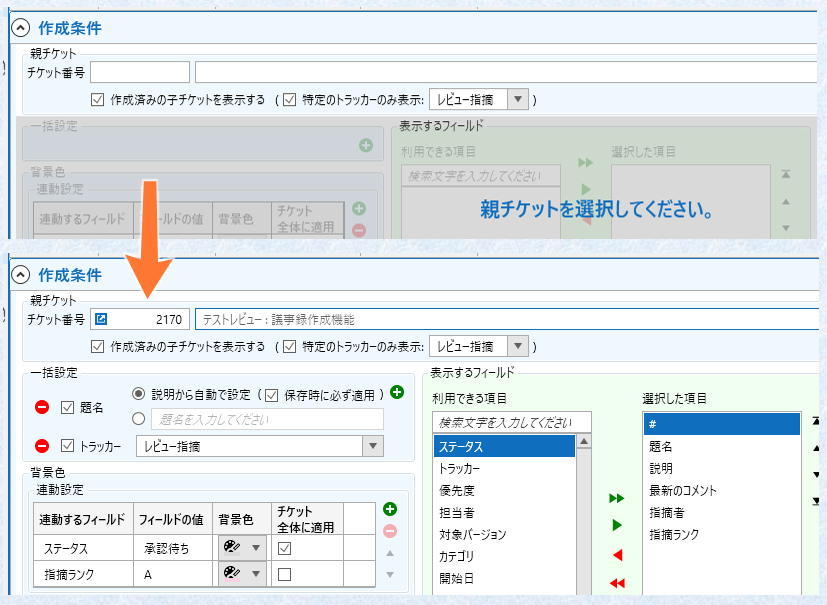The width and height of the screenshot is (827, 605).
Task: Enable チケット全体に適用 for 指摘ランク row
Action: tap(284, 574)
